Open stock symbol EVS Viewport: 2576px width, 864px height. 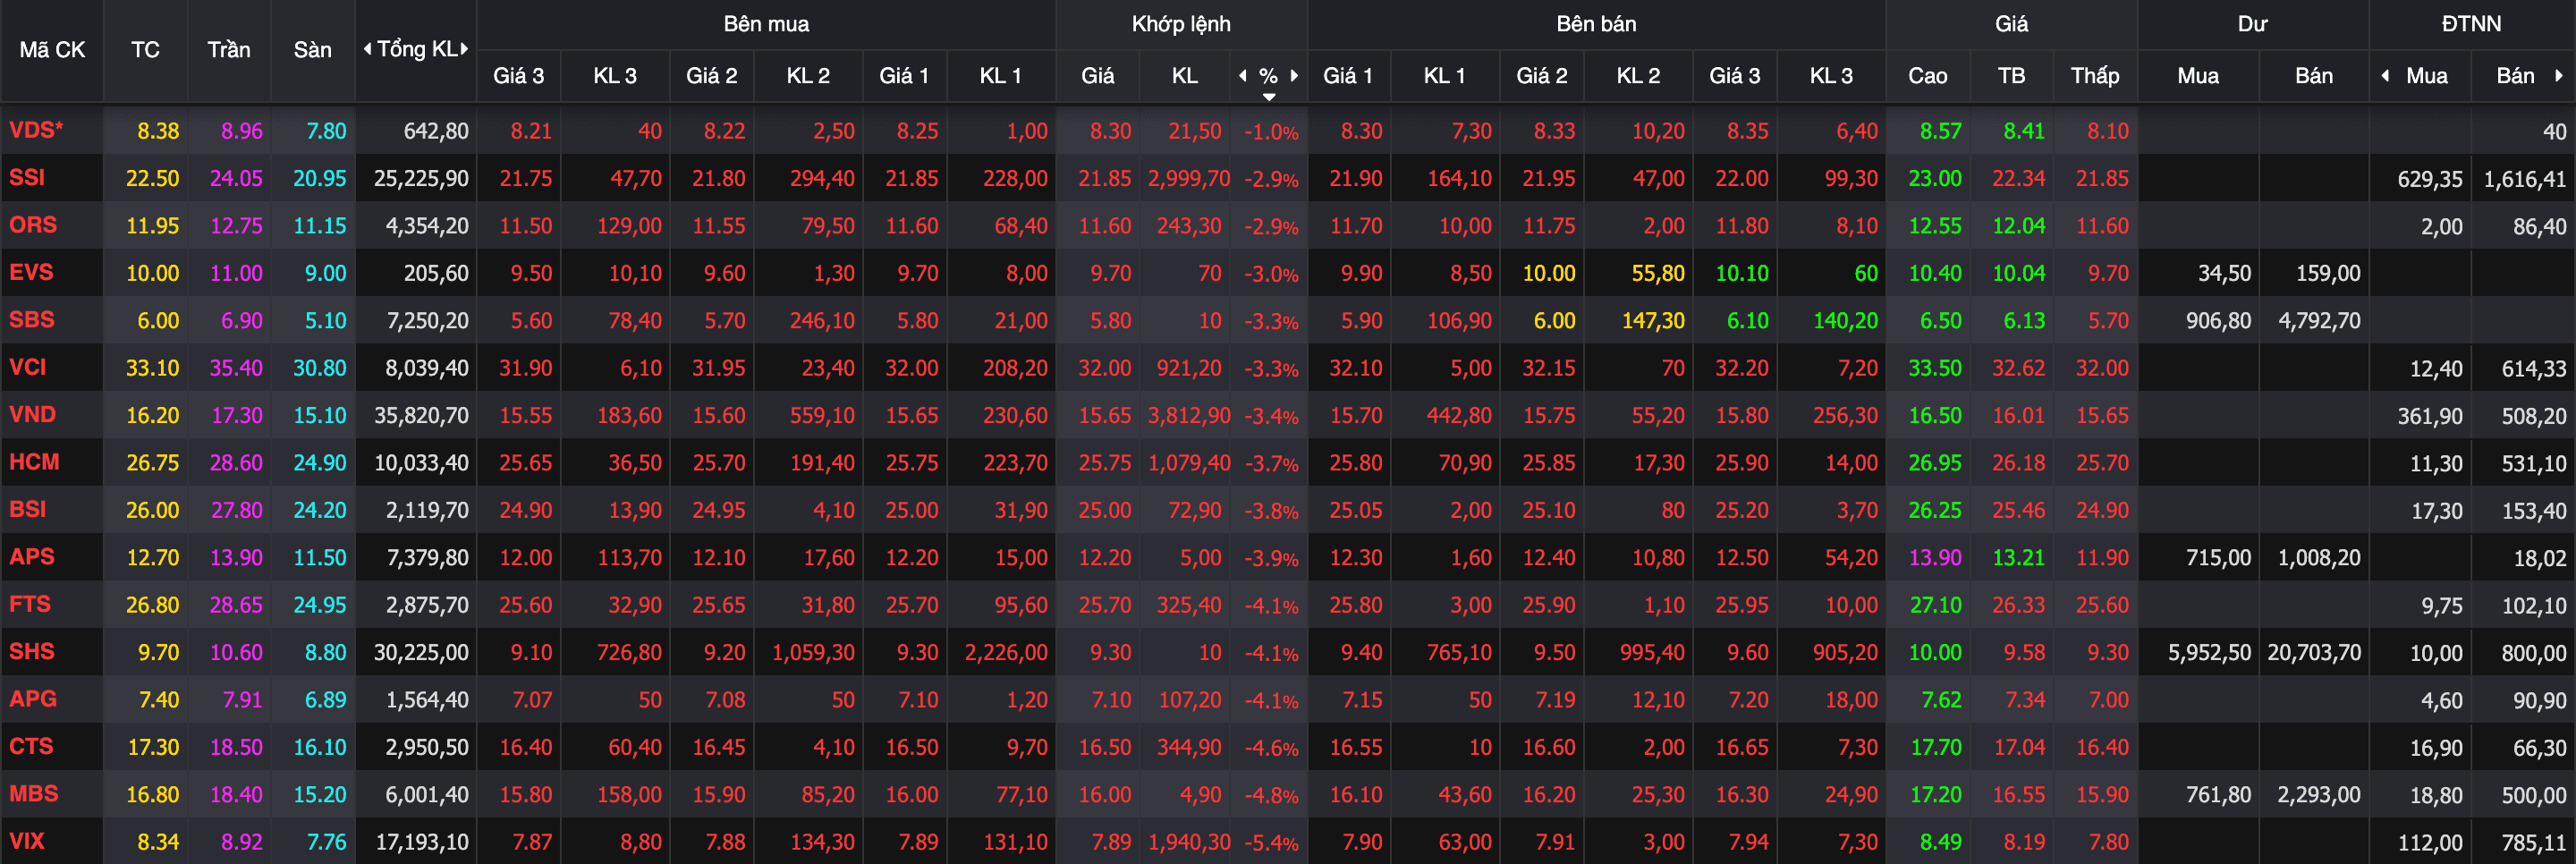[31, 272]
